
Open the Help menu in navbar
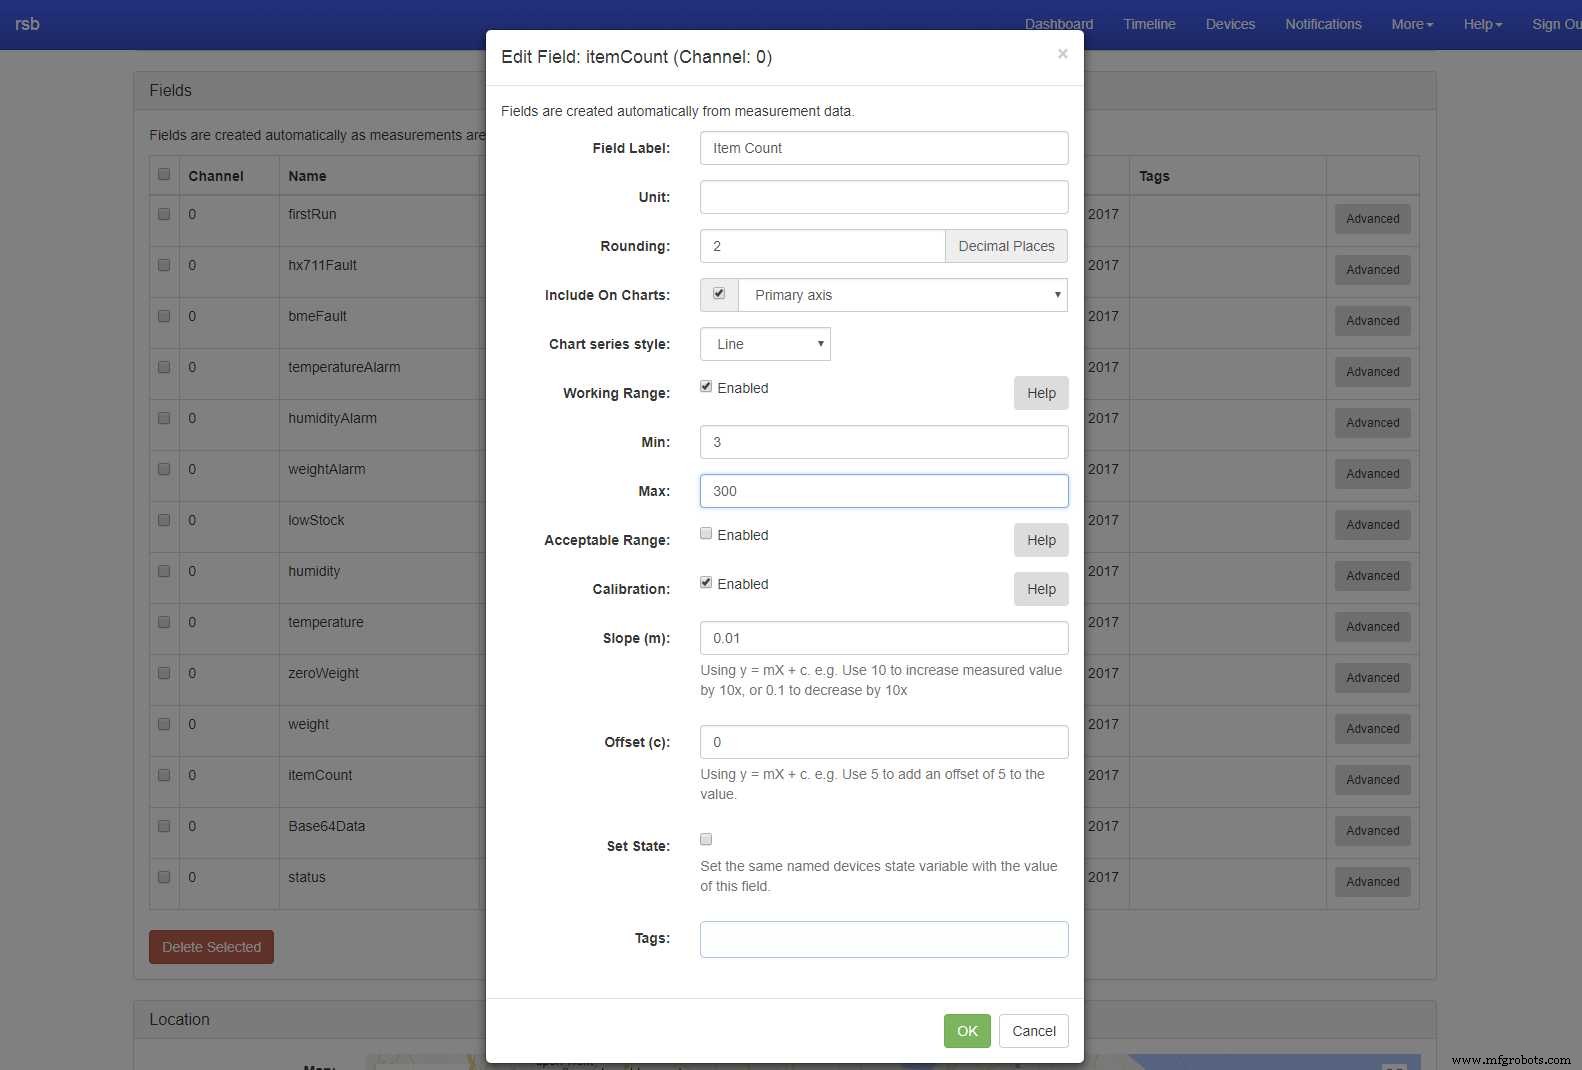(1482, 24)
